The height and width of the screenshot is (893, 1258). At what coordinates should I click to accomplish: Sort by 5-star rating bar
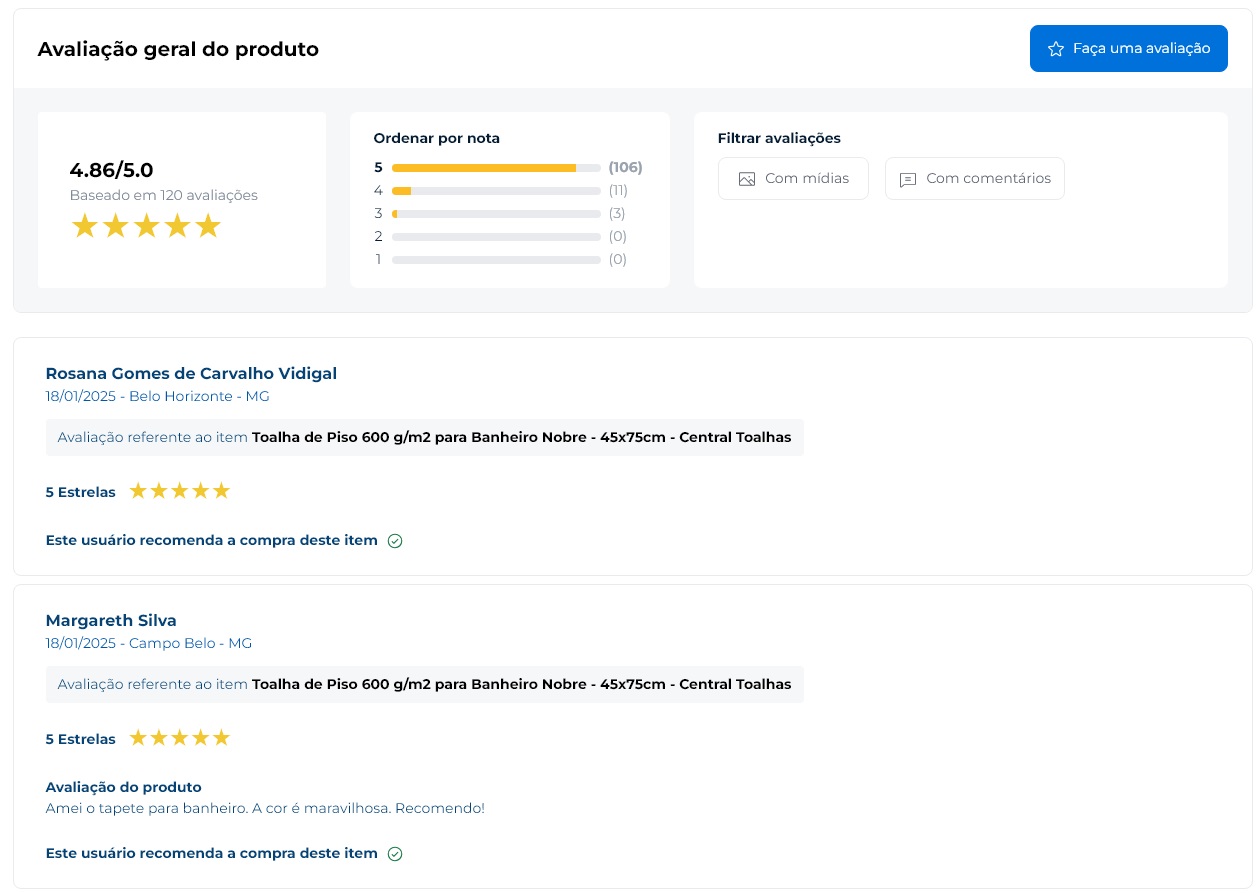click(496, 167)
